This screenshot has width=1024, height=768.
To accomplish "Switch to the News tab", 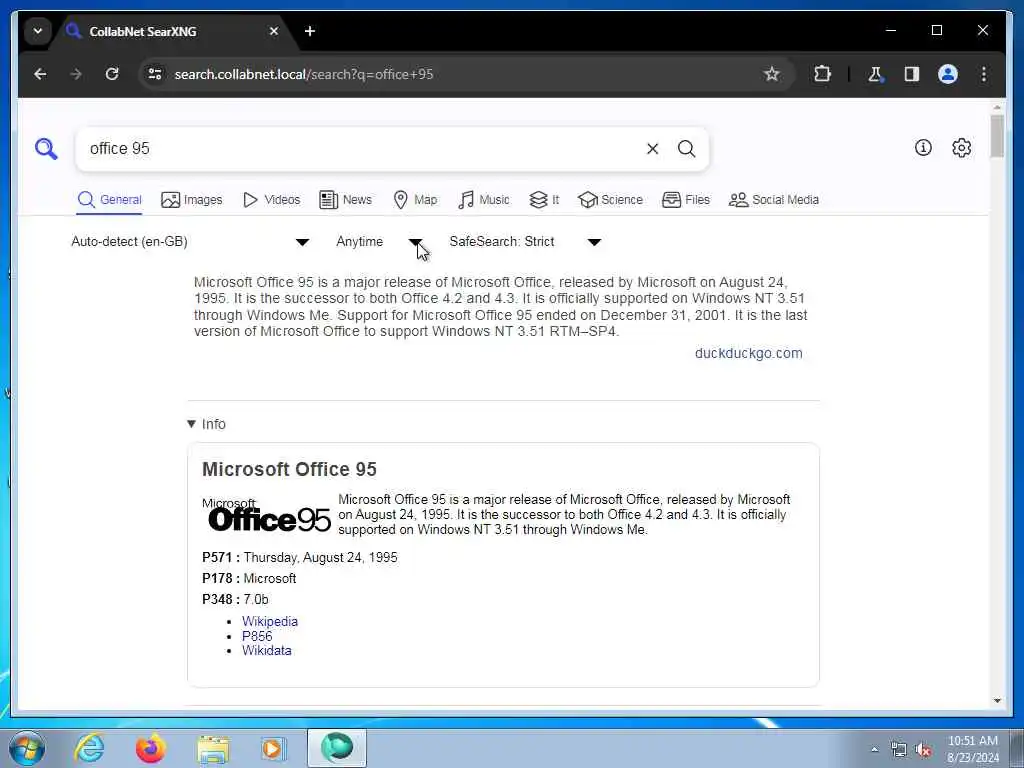I will 345,200.
